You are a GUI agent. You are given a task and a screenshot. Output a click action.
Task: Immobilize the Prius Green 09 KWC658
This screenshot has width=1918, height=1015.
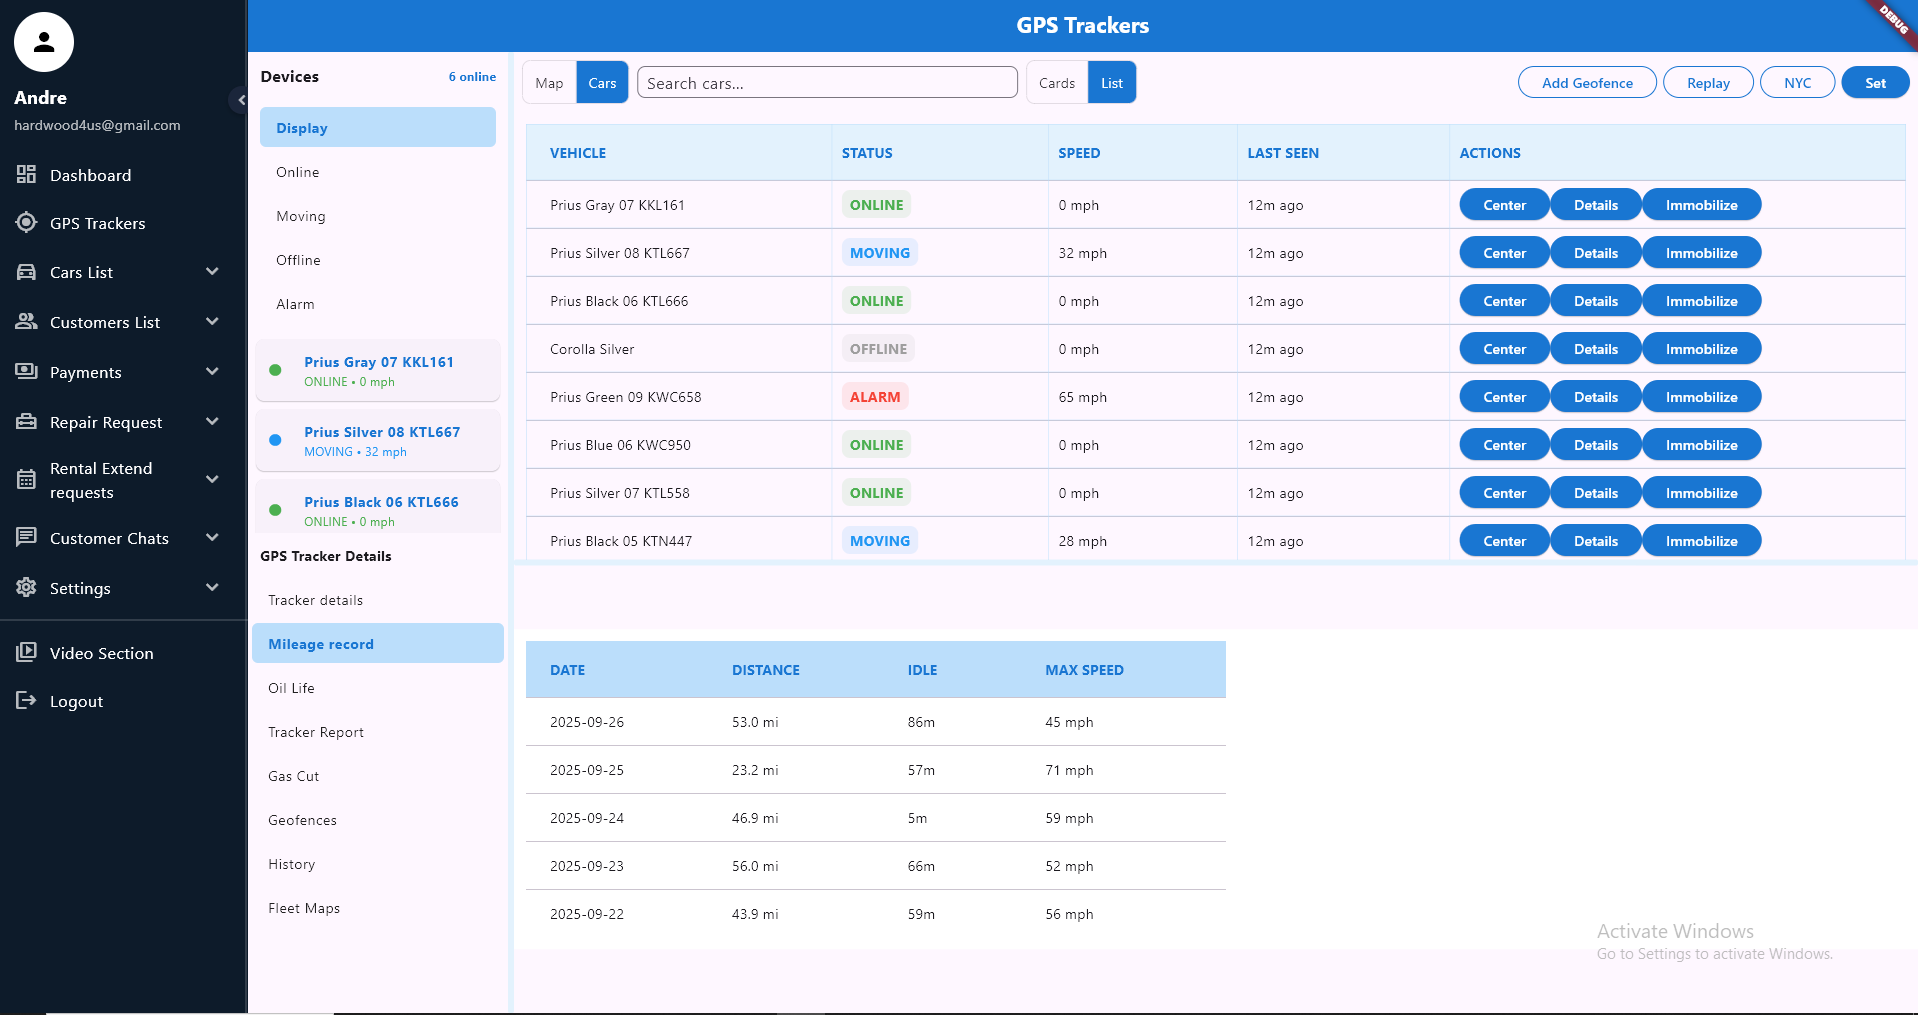pyautogui.click(x=1700, y=397)
